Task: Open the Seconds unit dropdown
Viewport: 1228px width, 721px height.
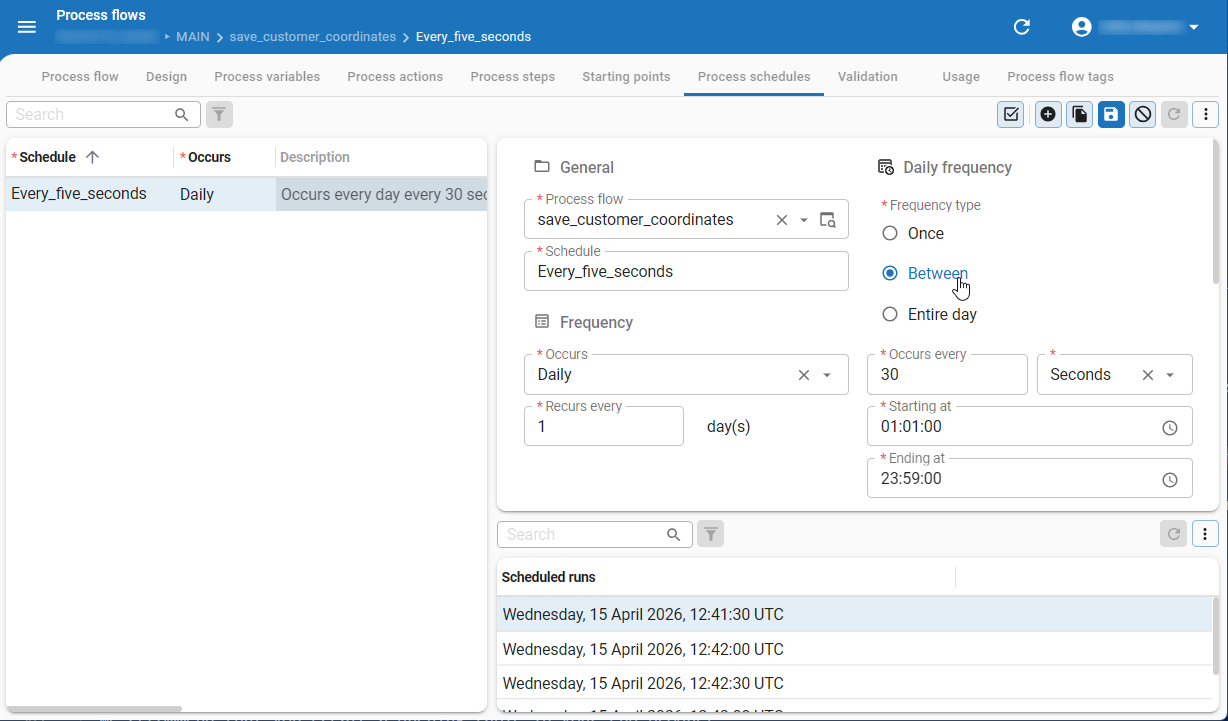Action: click(x=1172, y=374)
